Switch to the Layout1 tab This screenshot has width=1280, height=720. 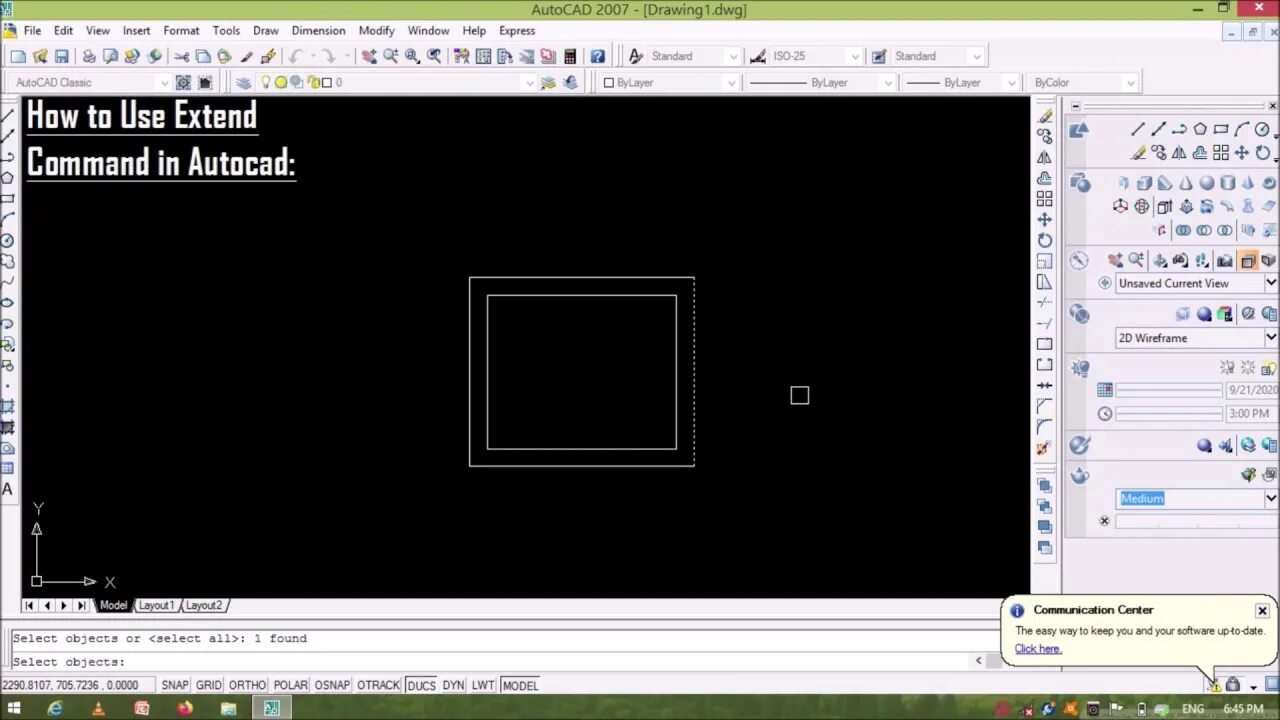[x=156, y=605]
